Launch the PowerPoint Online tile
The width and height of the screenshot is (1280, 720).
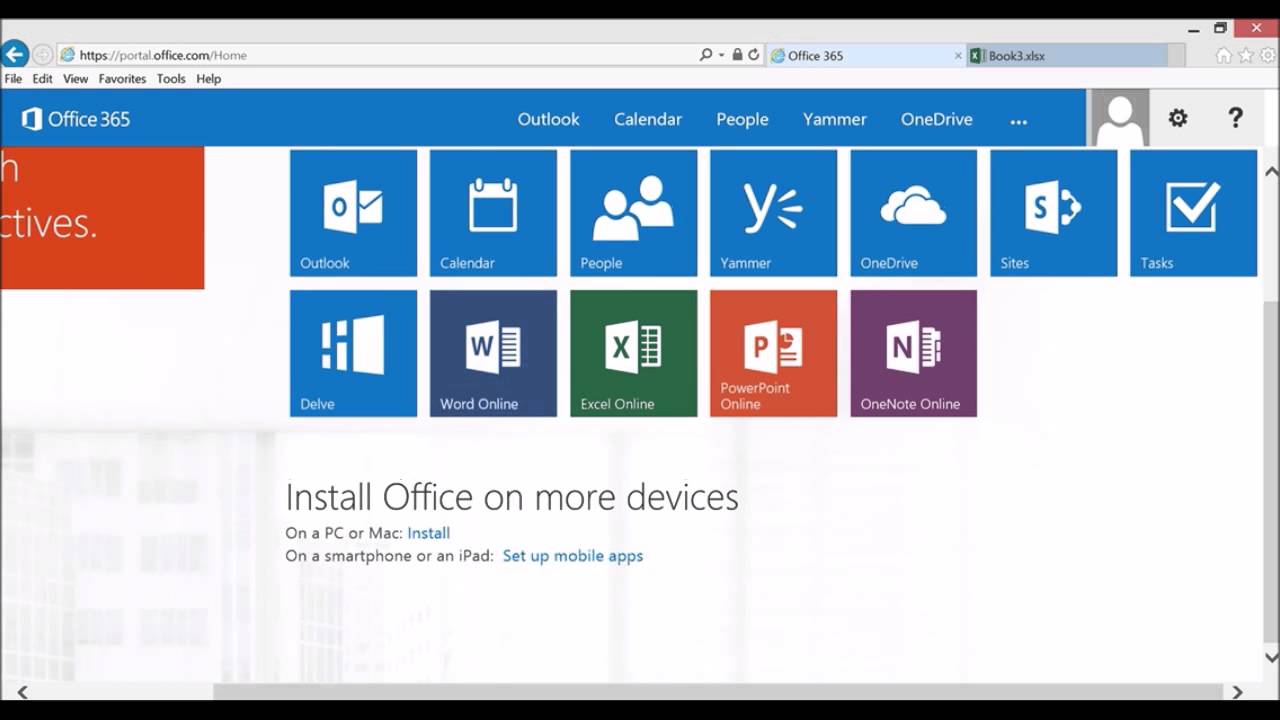tap(773, 353)
